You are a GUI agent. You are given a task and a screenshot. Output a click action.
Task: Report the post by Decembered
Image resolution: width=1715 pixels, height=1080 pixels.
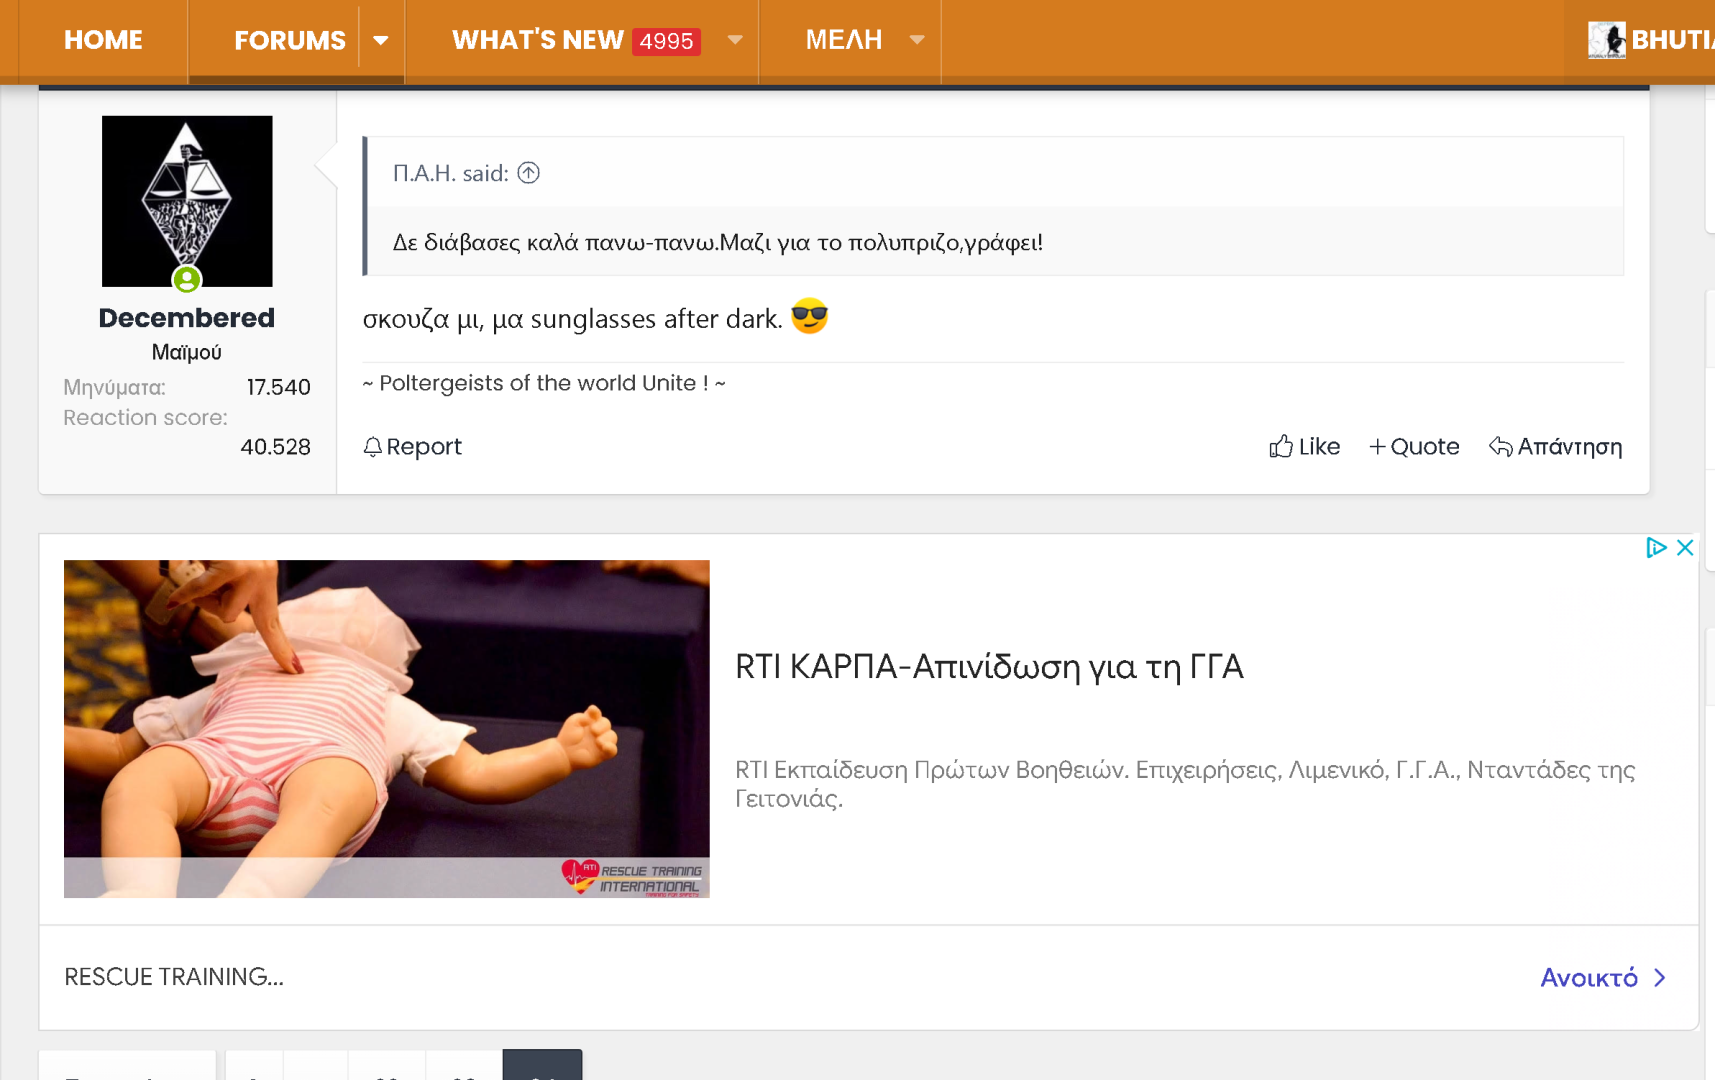412,447
